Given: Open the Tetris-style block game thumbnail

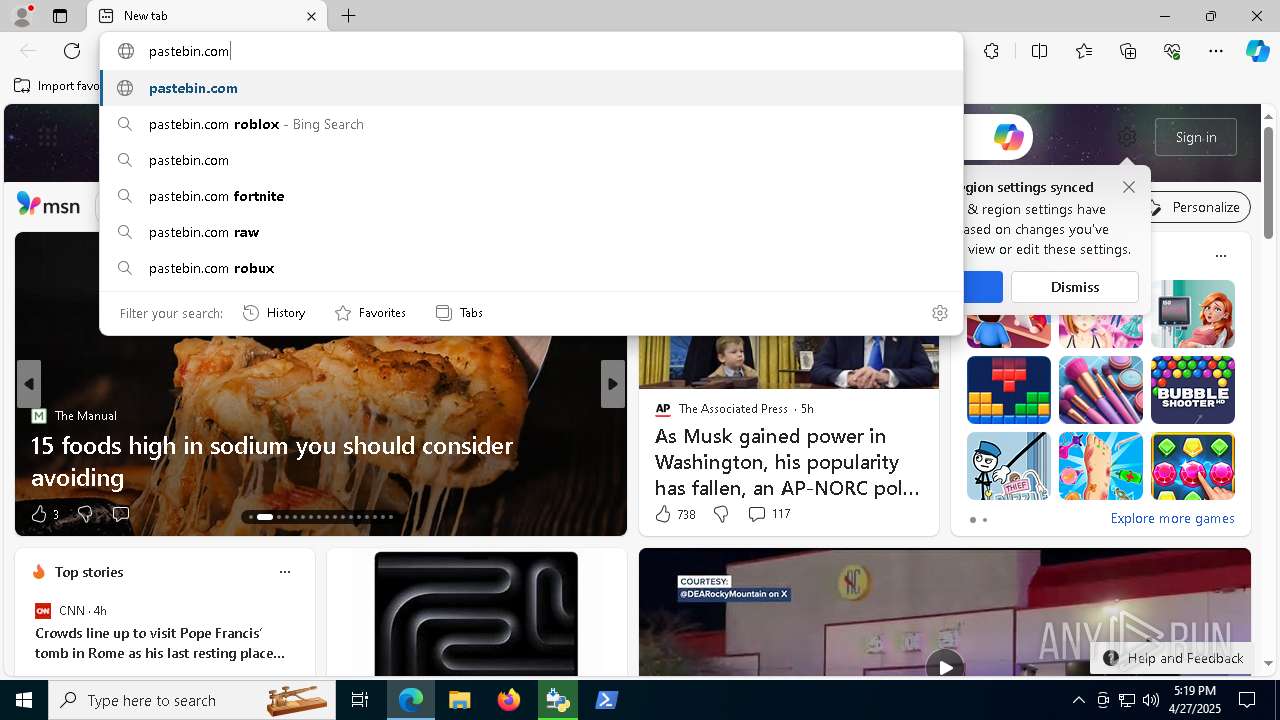Looking at the screenshot, I should 1009,390.
